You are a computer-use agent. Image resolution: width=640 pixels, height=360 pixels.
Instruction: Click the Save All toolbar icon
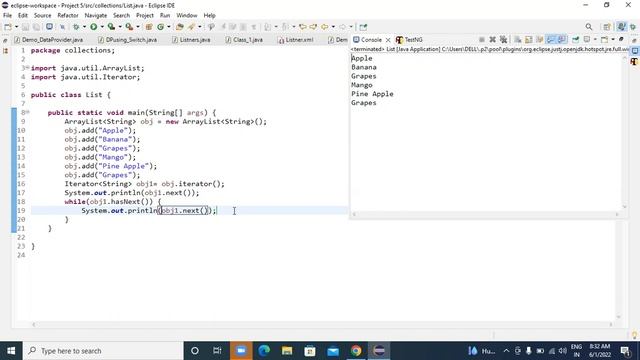(36, 27)
